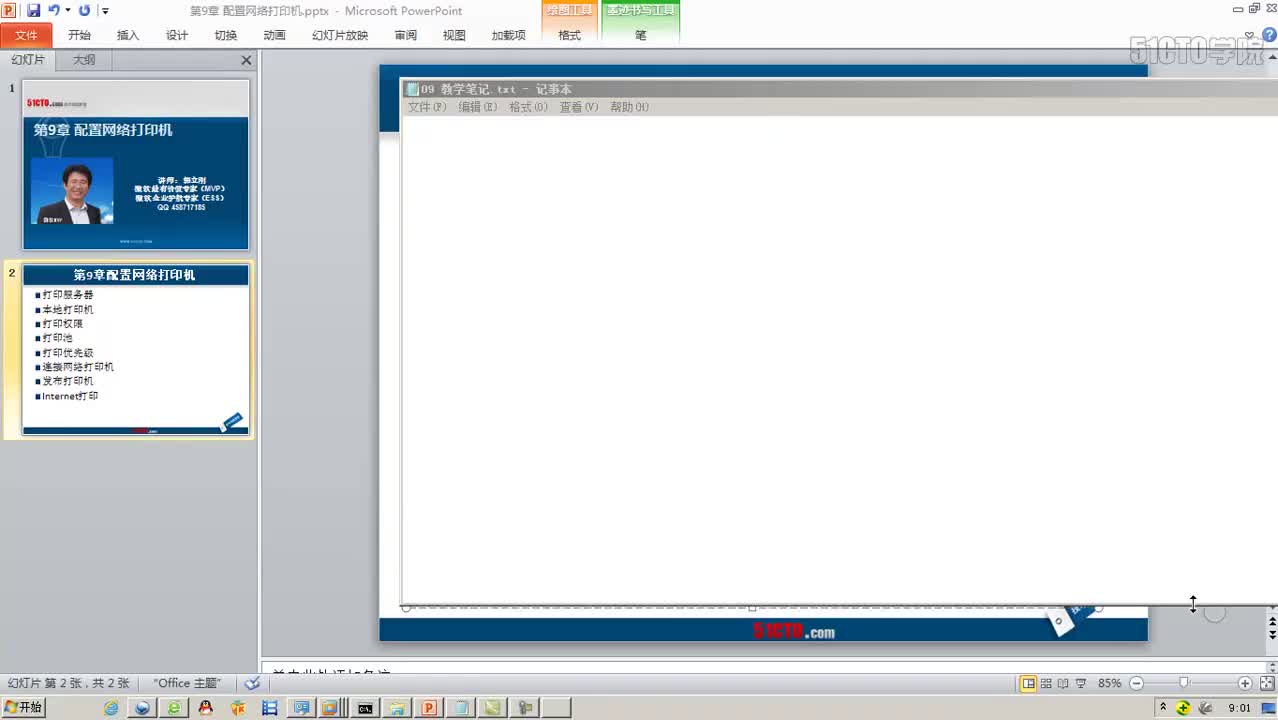
Task: Open the 文件 (File) tab
Action: point(26,35)
